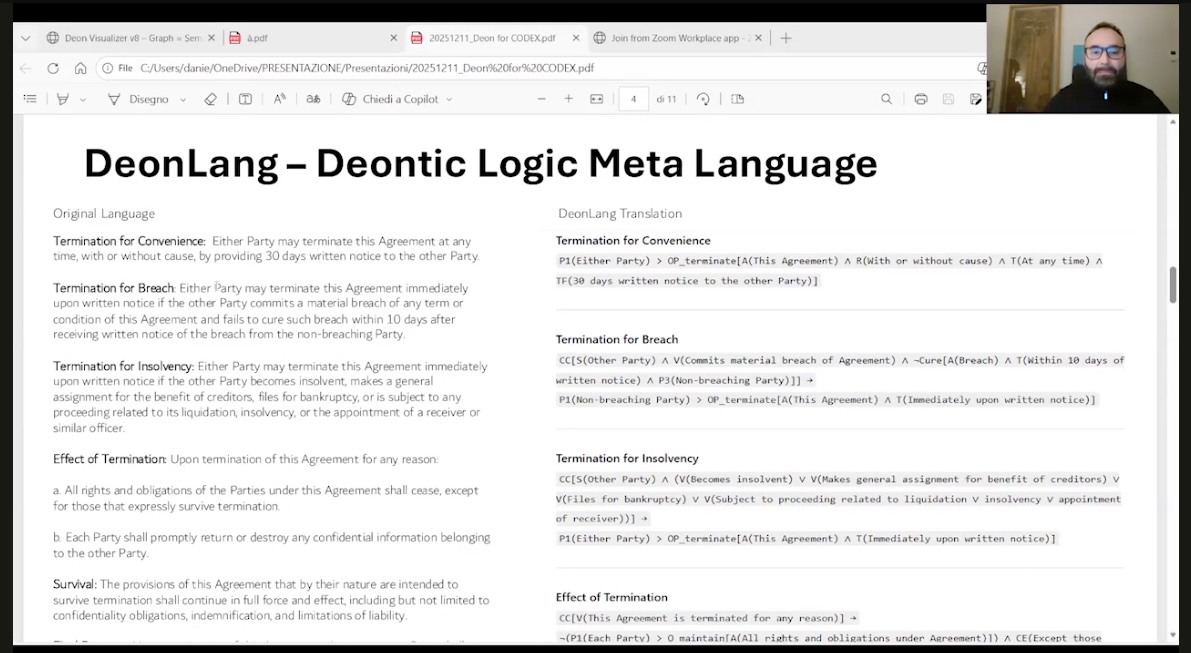
Task: Open the table of contents sidebar icon
Action: (x=30, y=99)
